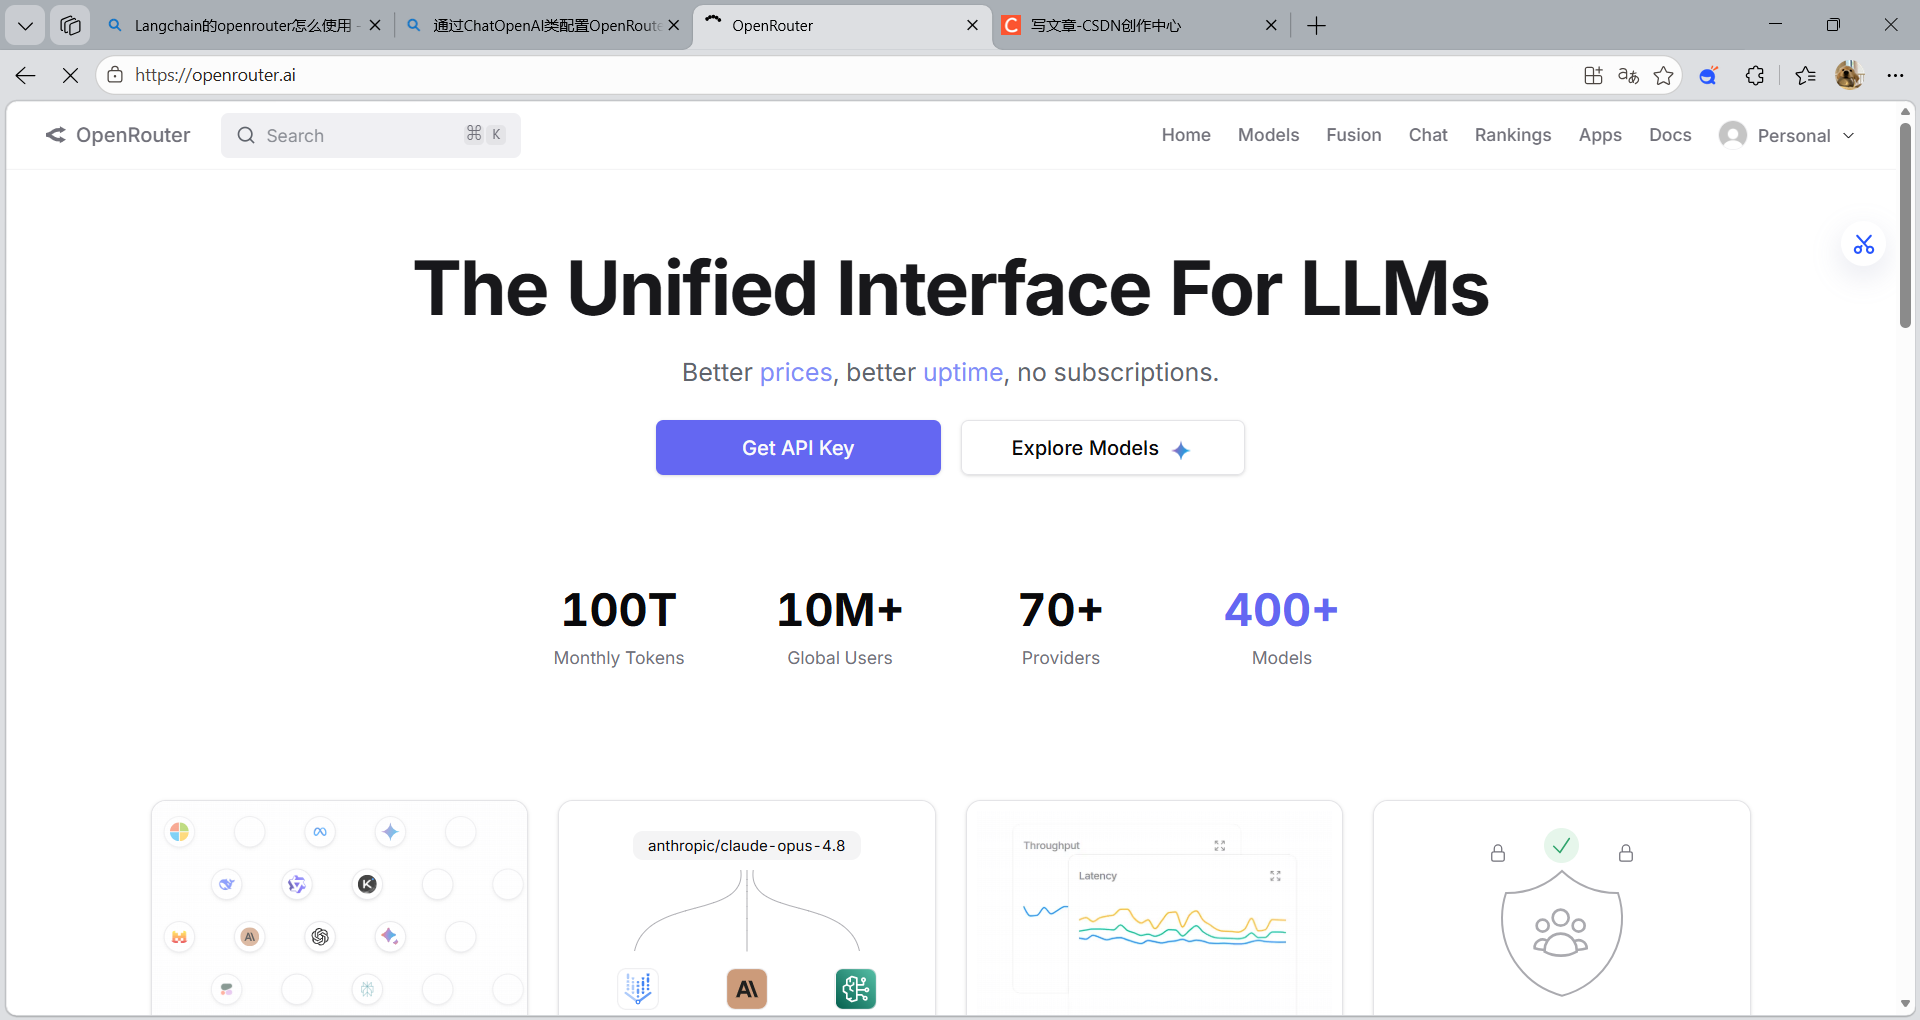Open the Fusion nav item
Viewport: 1920px width, 1020px height.
click(1354, 135)
